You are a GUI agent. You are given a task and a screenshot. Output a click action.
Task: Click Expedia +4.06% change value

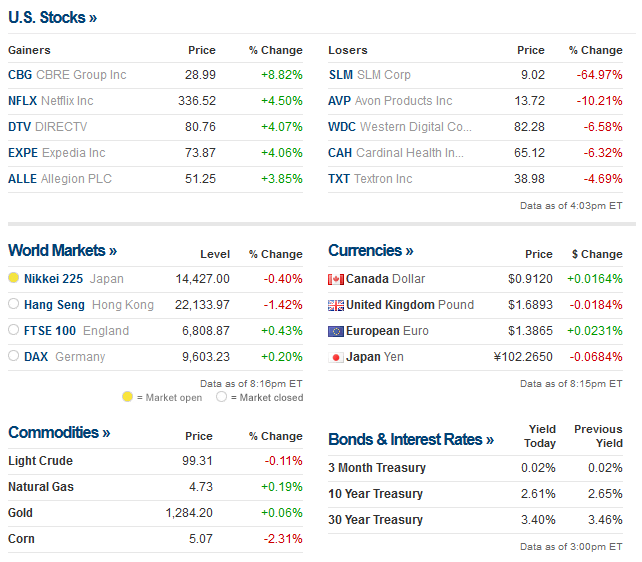(282, 153)
